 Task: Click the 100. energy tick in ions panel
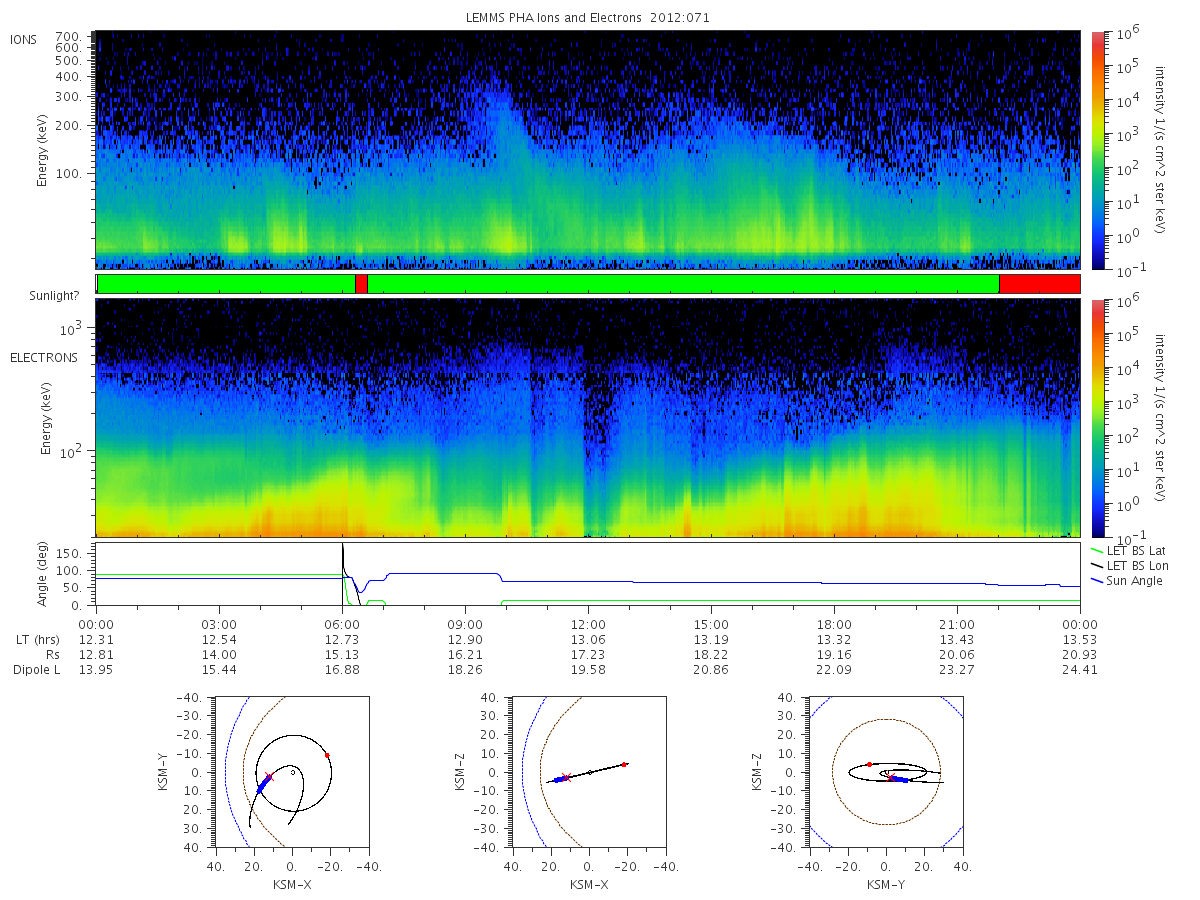[69, 173]
